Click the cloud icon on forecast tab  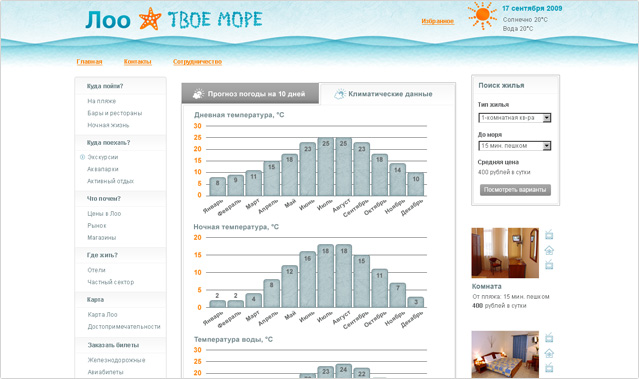(198, 94)
